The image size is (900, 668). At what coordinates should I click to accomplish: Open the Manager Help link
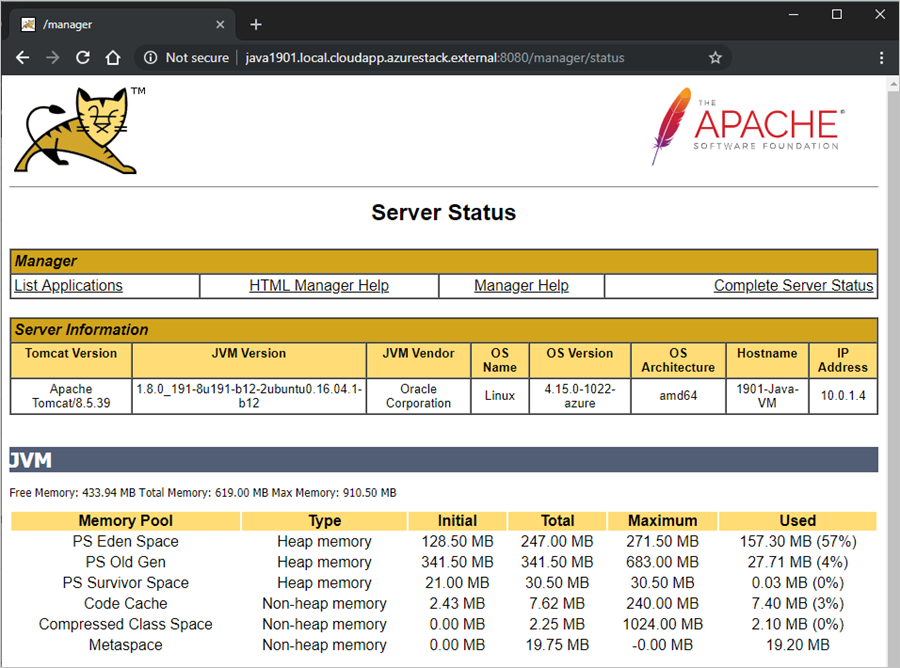(x=521, y=285)
